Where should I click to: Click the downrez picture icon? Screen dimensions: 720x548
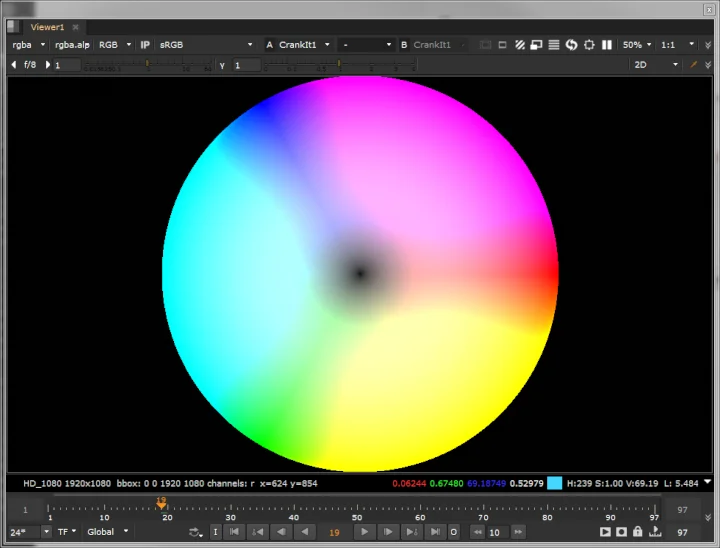[x=536, y=45]
